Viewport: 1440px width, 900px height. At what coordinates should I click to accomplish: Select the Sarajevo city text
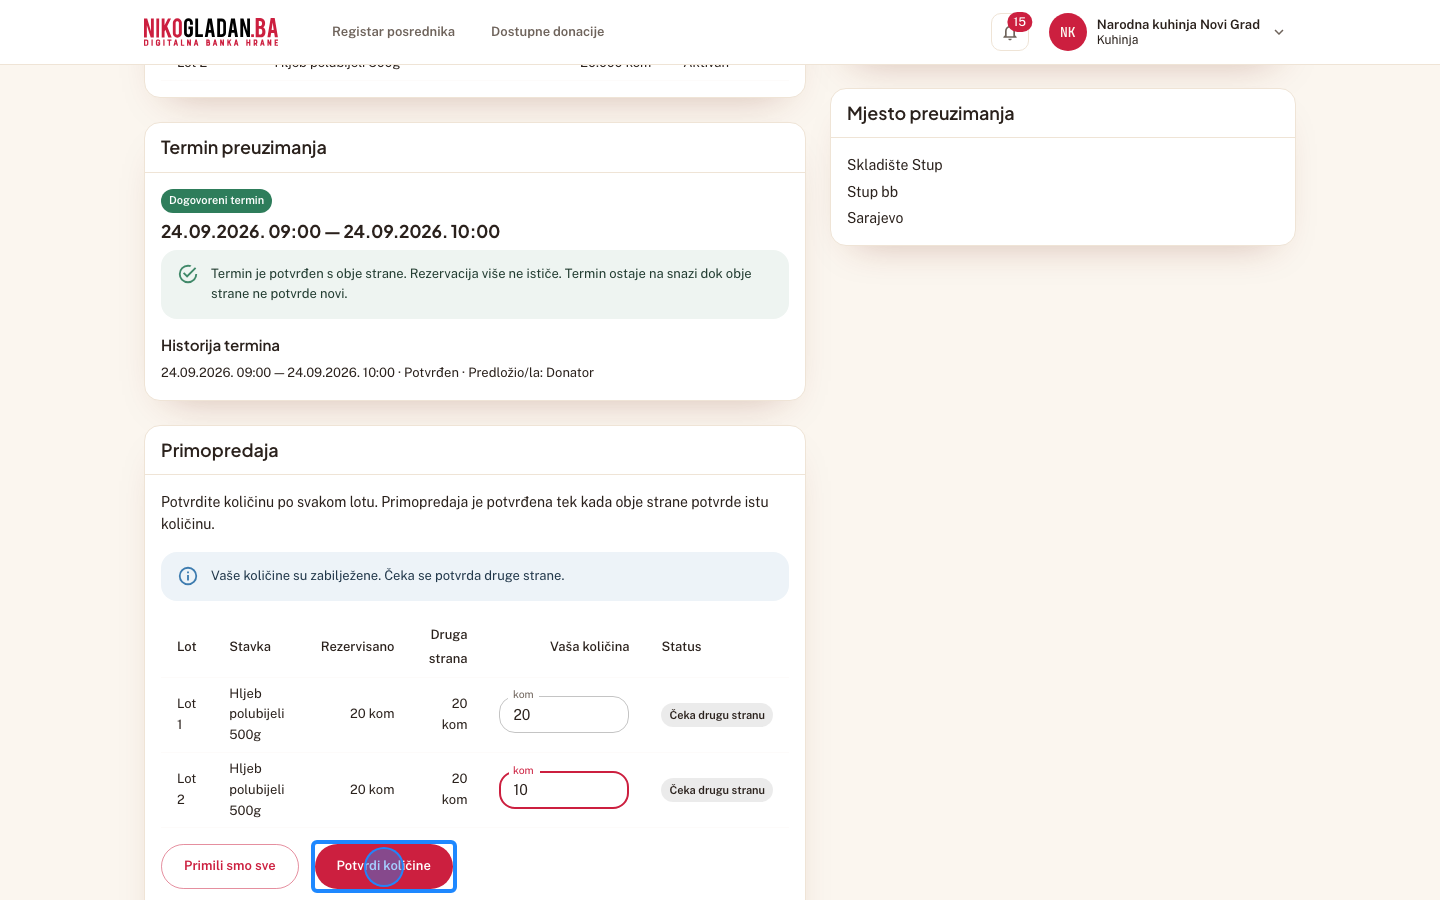point(875,218)
